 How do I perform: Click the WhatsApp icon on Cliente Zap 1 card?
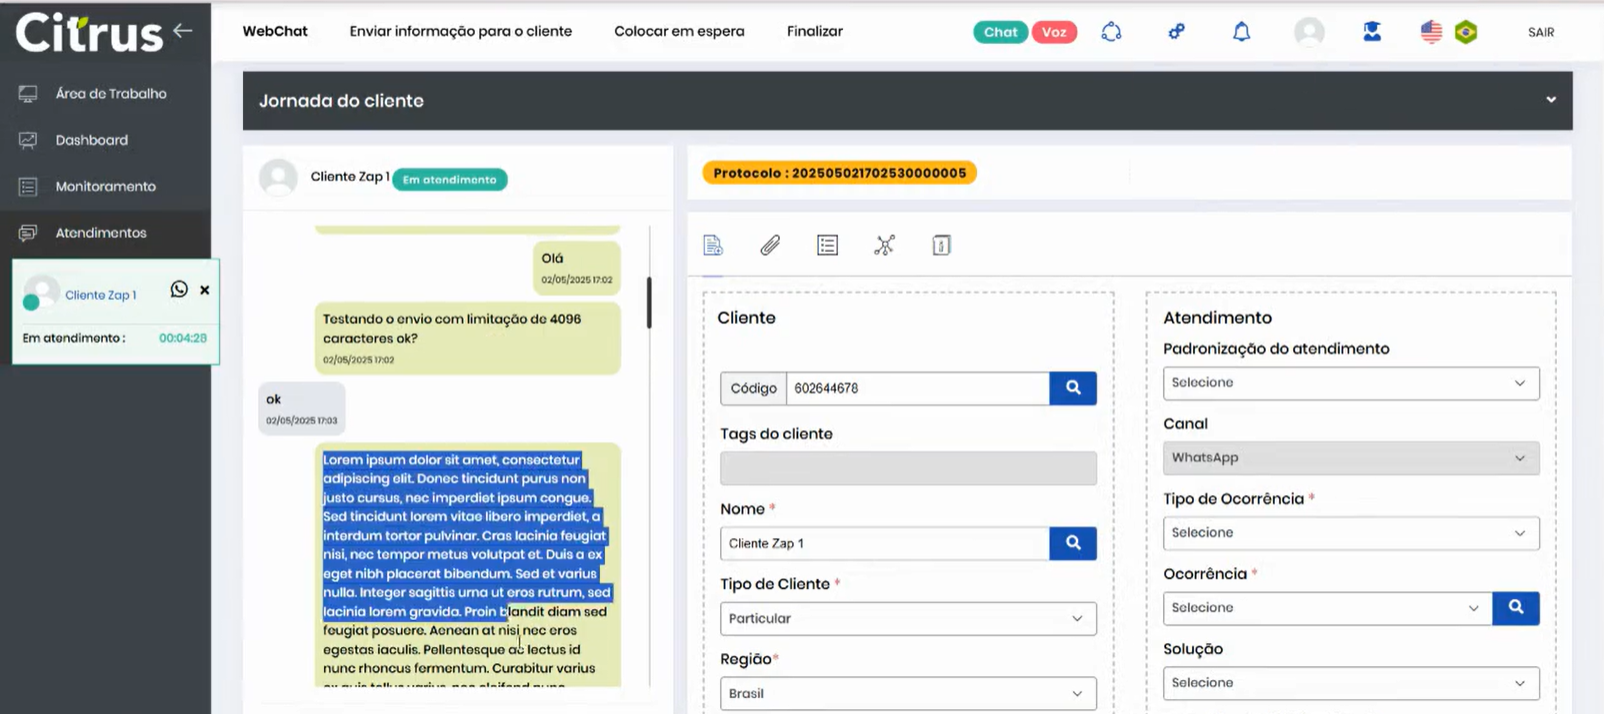point(179,289)
